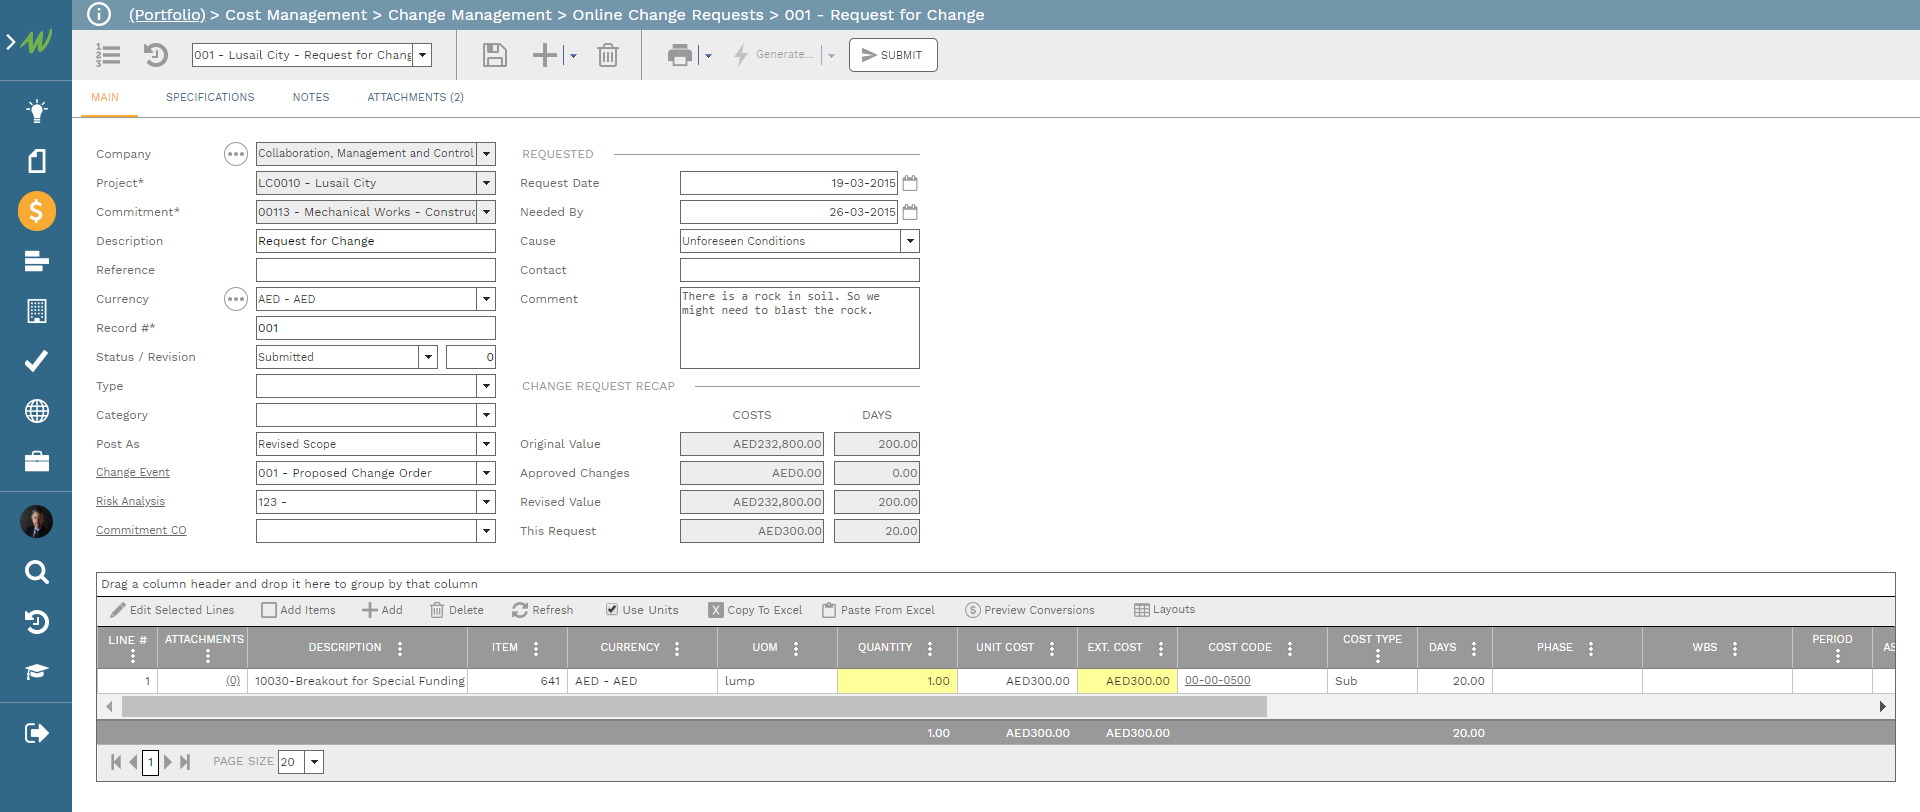Click the Reference input field
Screen dimensions: 1920x812
coord(376,270)
